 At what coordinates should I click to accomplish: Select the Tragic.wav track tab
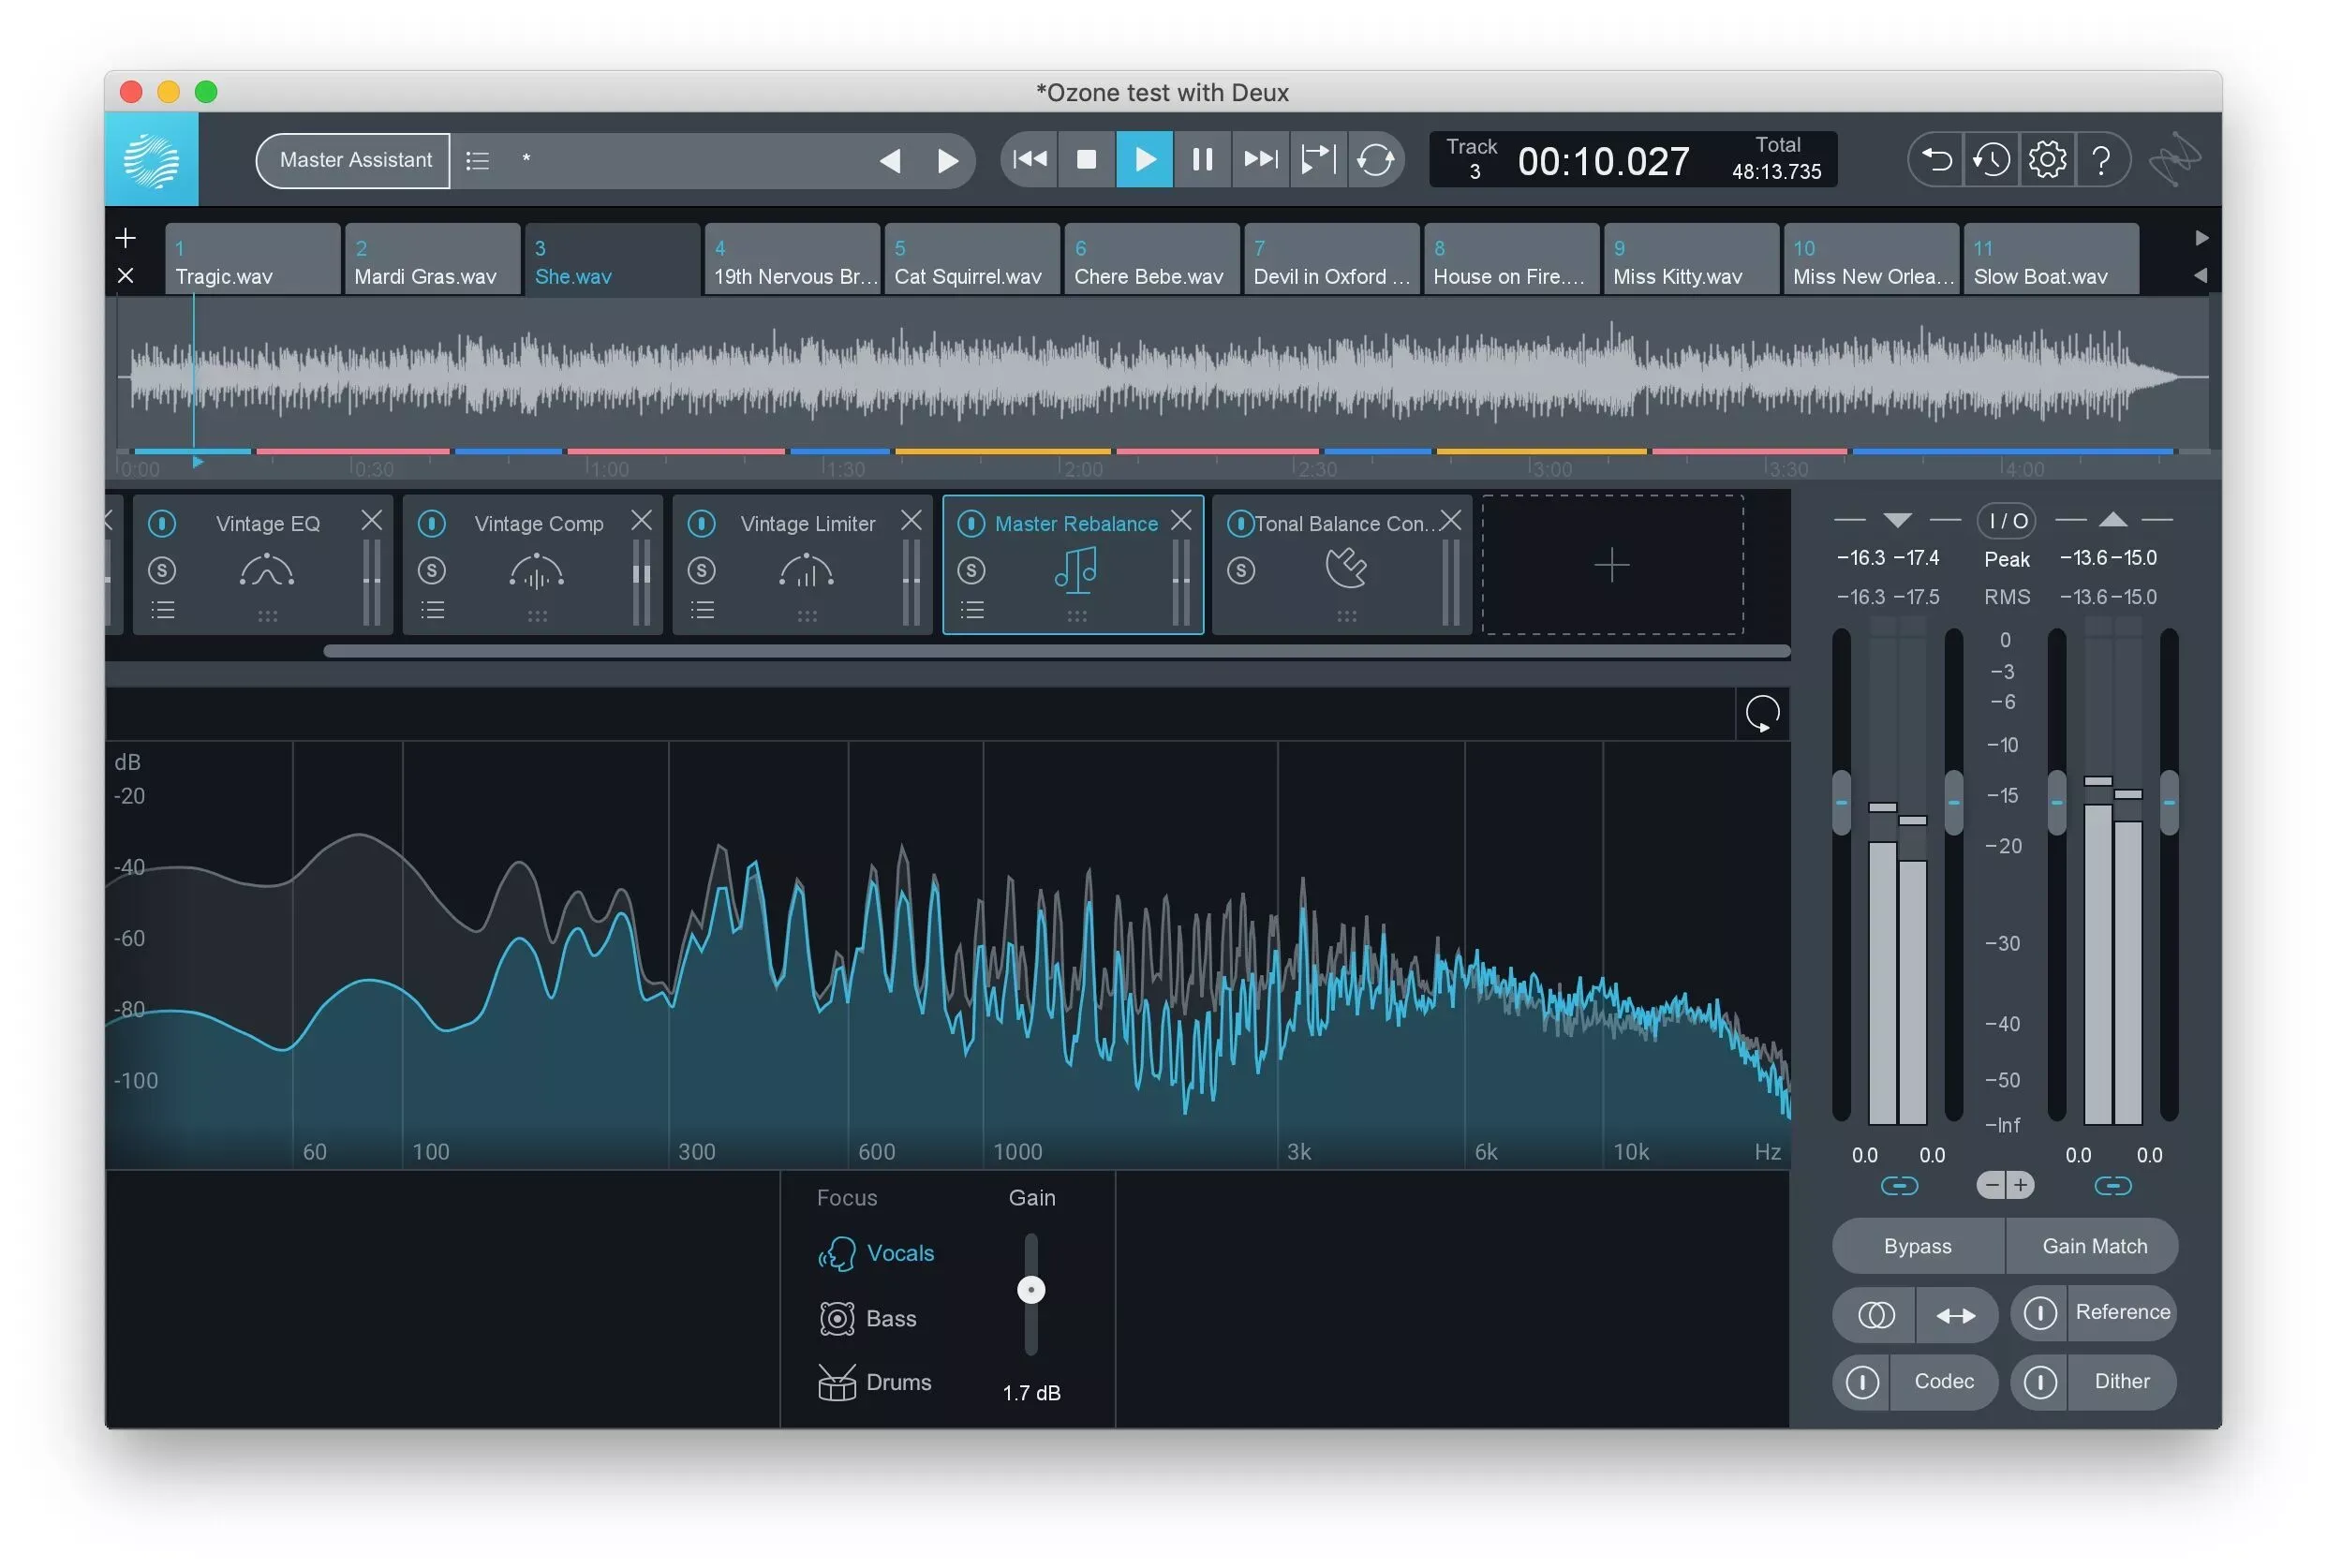(252, 259)
